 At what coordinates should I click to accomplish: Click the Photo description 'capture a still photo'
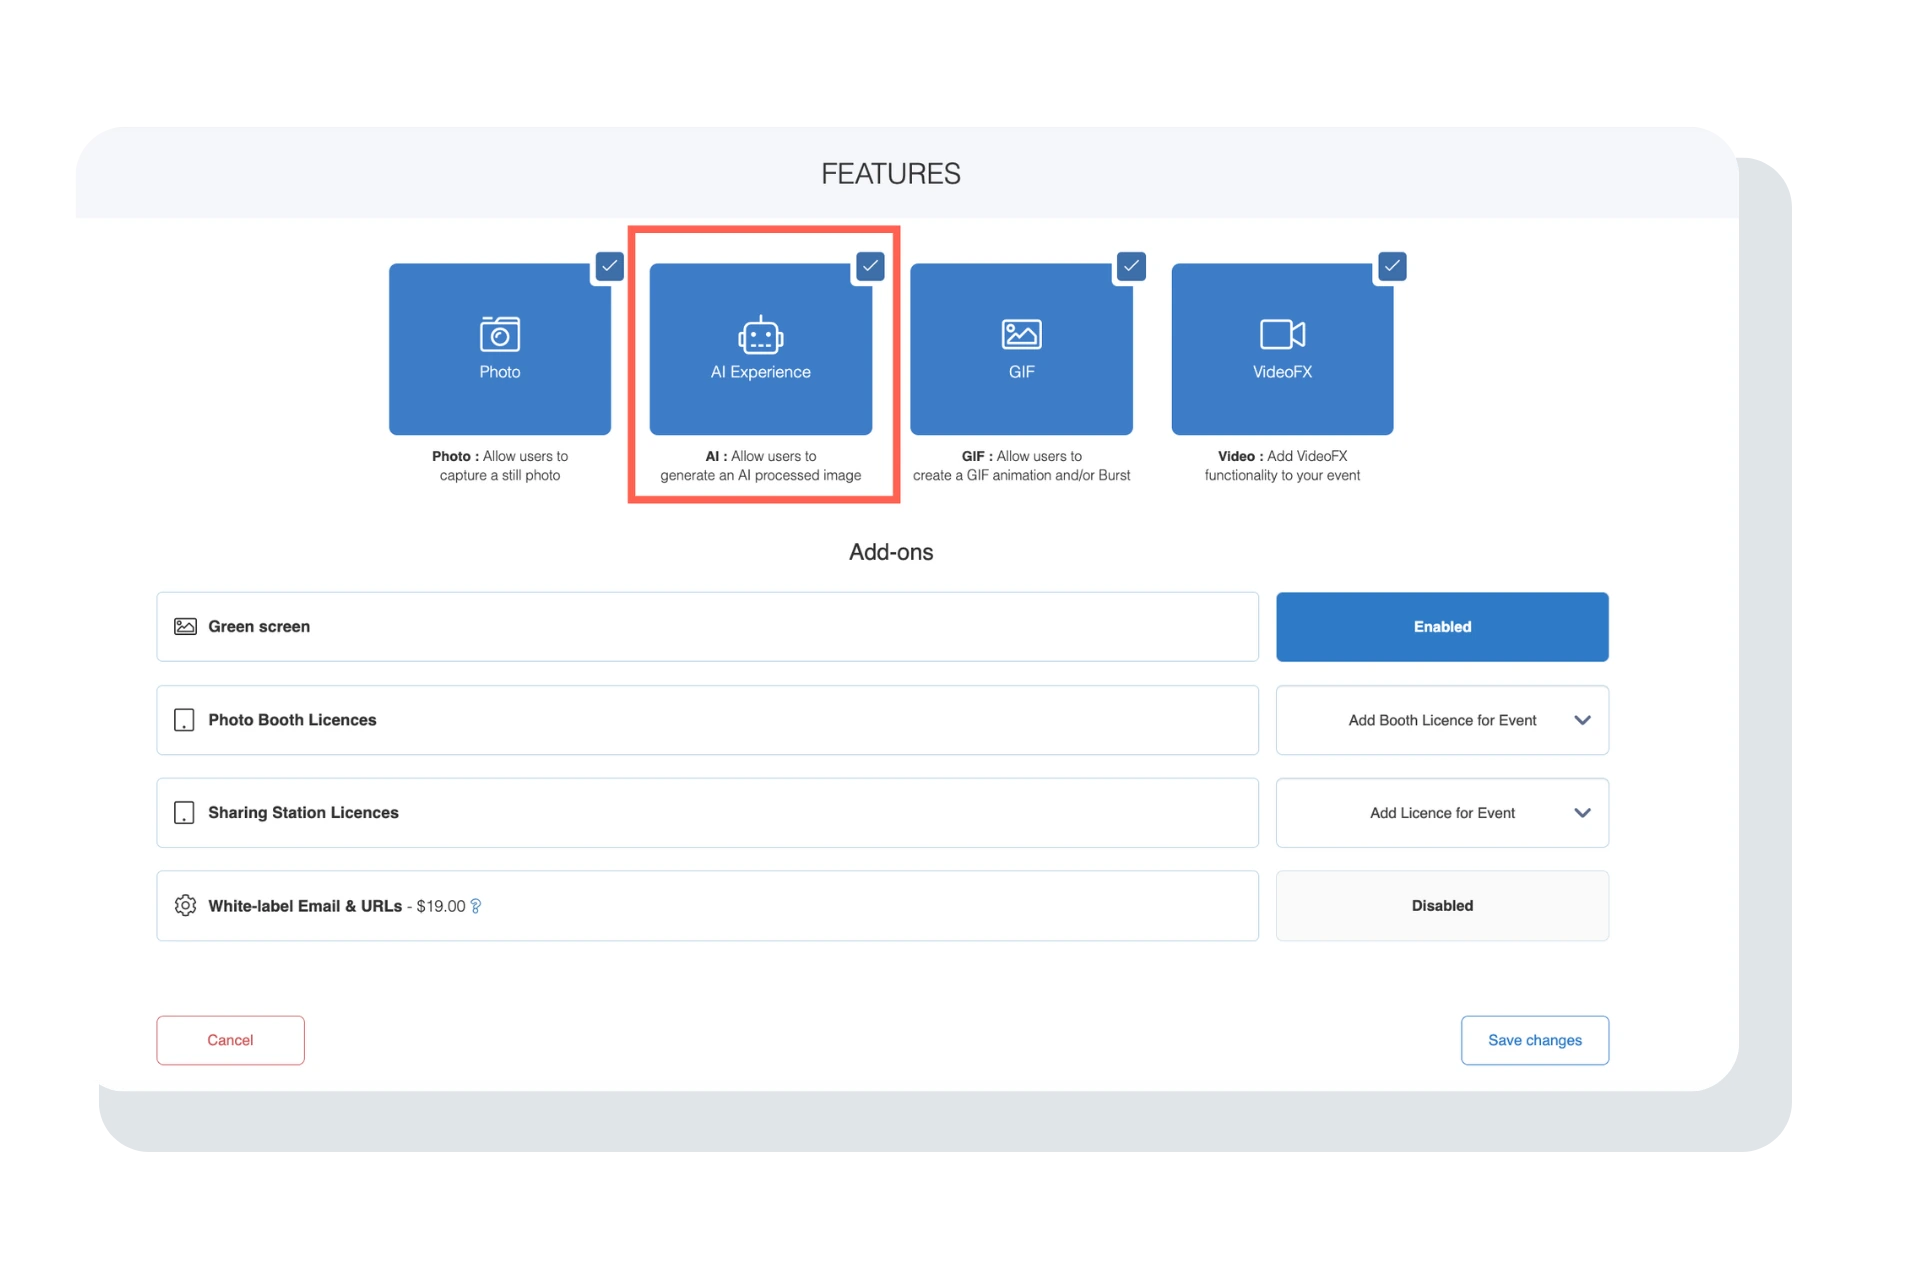(x=499, y=476)
